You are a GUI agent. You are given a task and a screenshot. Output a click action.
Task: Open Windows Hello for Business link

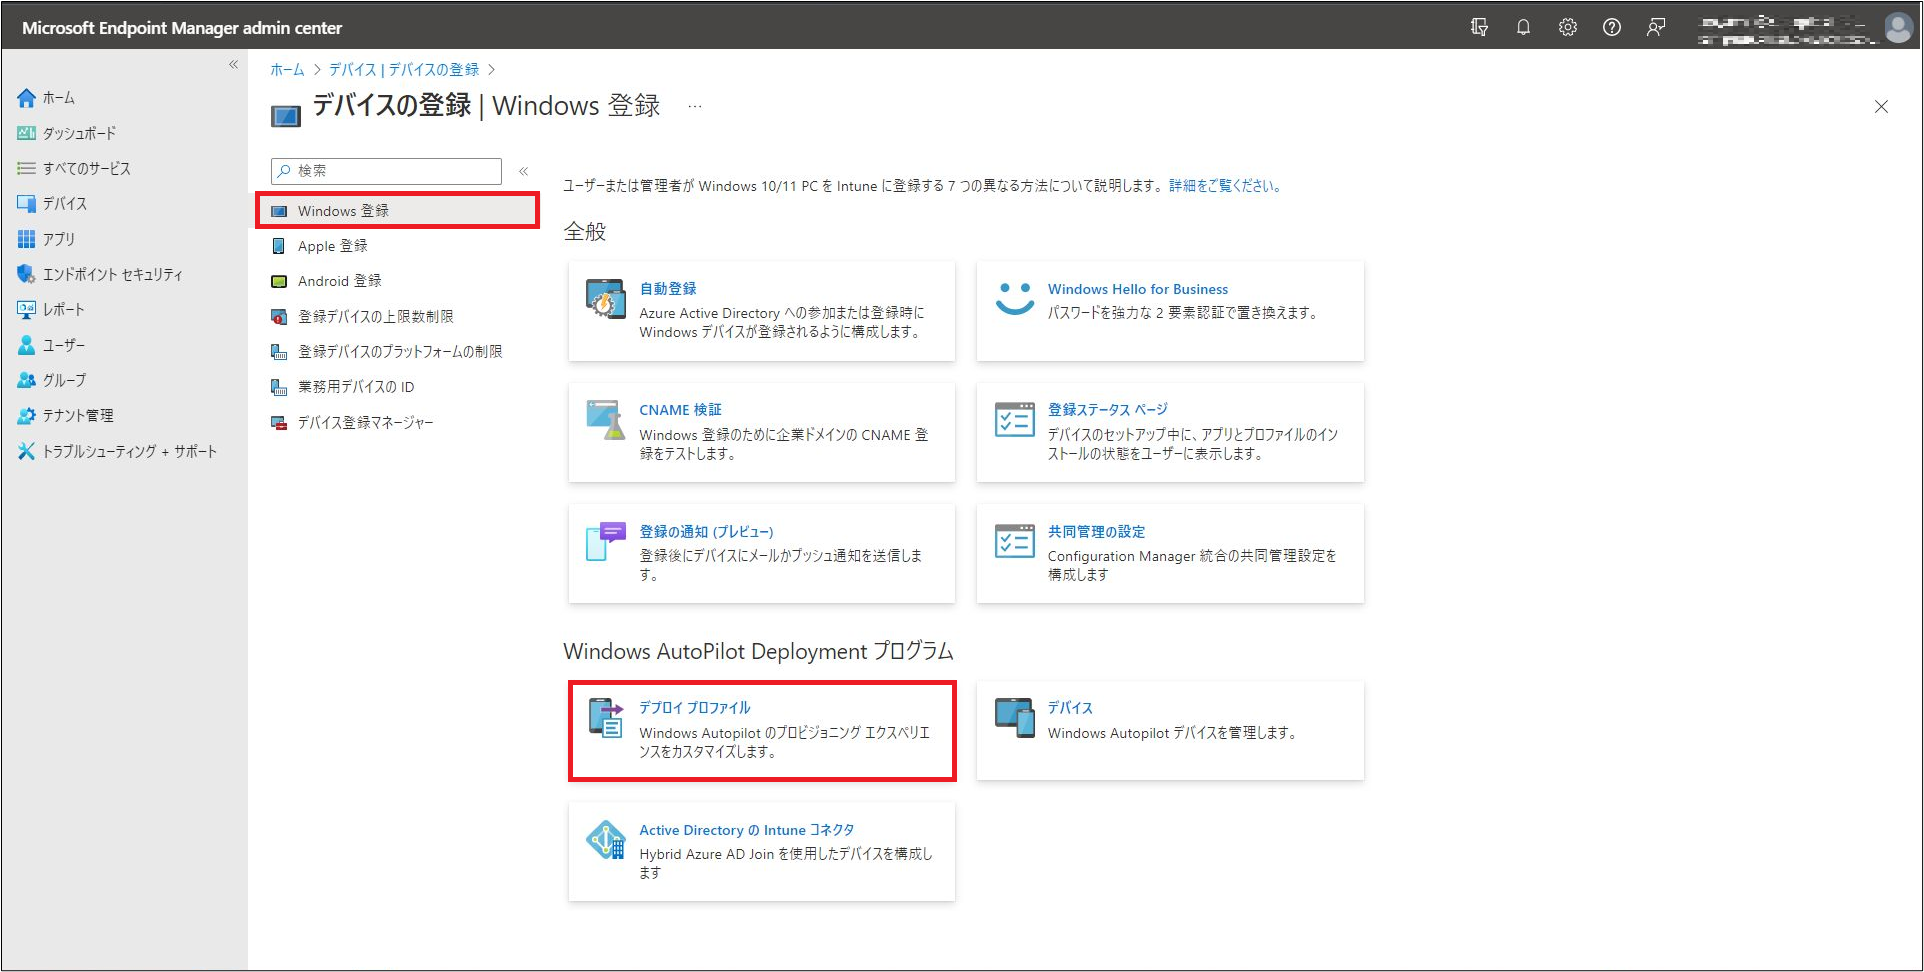click(x=1138, y=289)
